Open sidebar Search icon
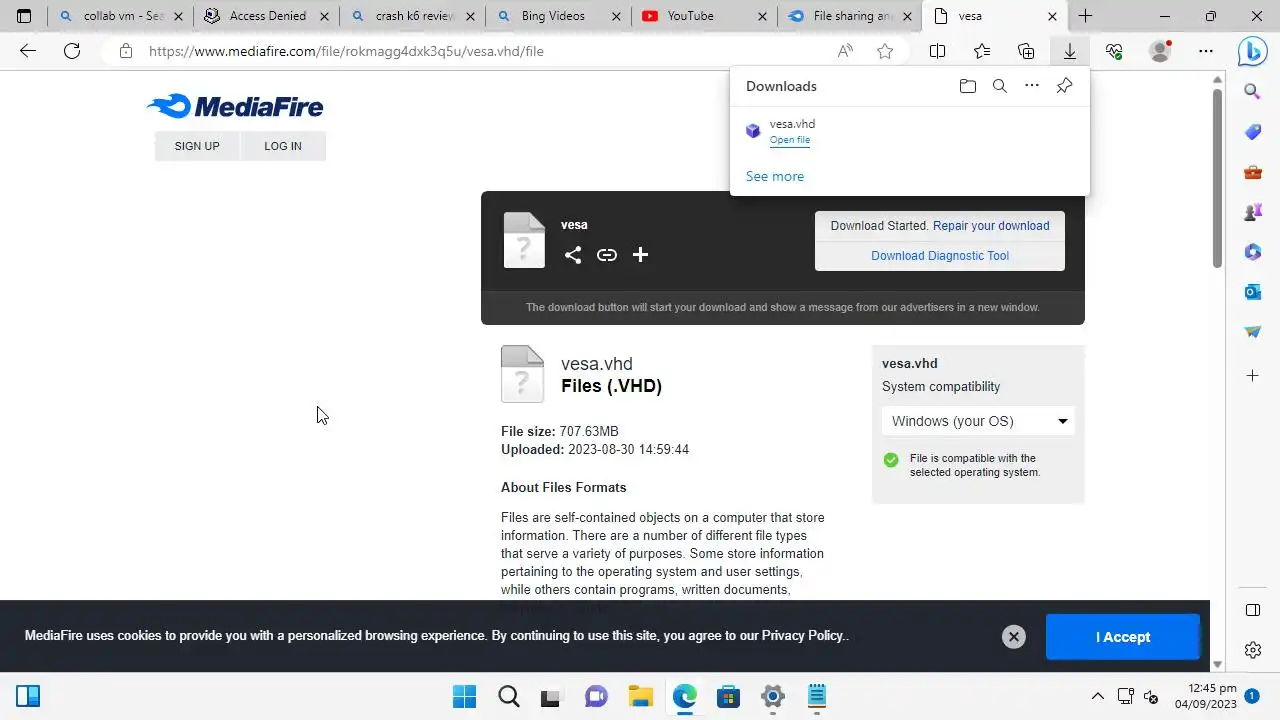Image resolution: width=1280 pixels, height=720 pixels. 1253,92
